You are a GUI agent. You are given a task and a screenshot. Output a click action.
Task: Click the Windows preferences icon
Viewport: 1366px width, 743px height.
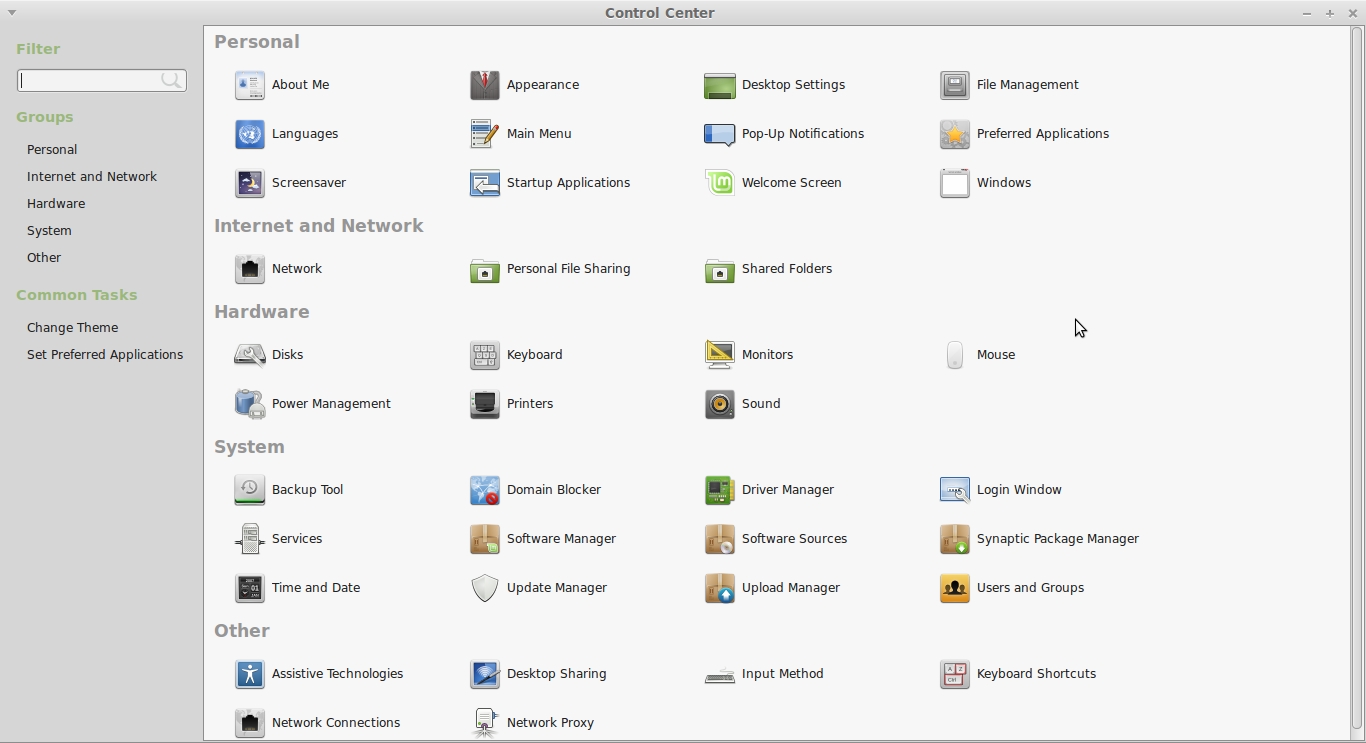tap(954, 183)
